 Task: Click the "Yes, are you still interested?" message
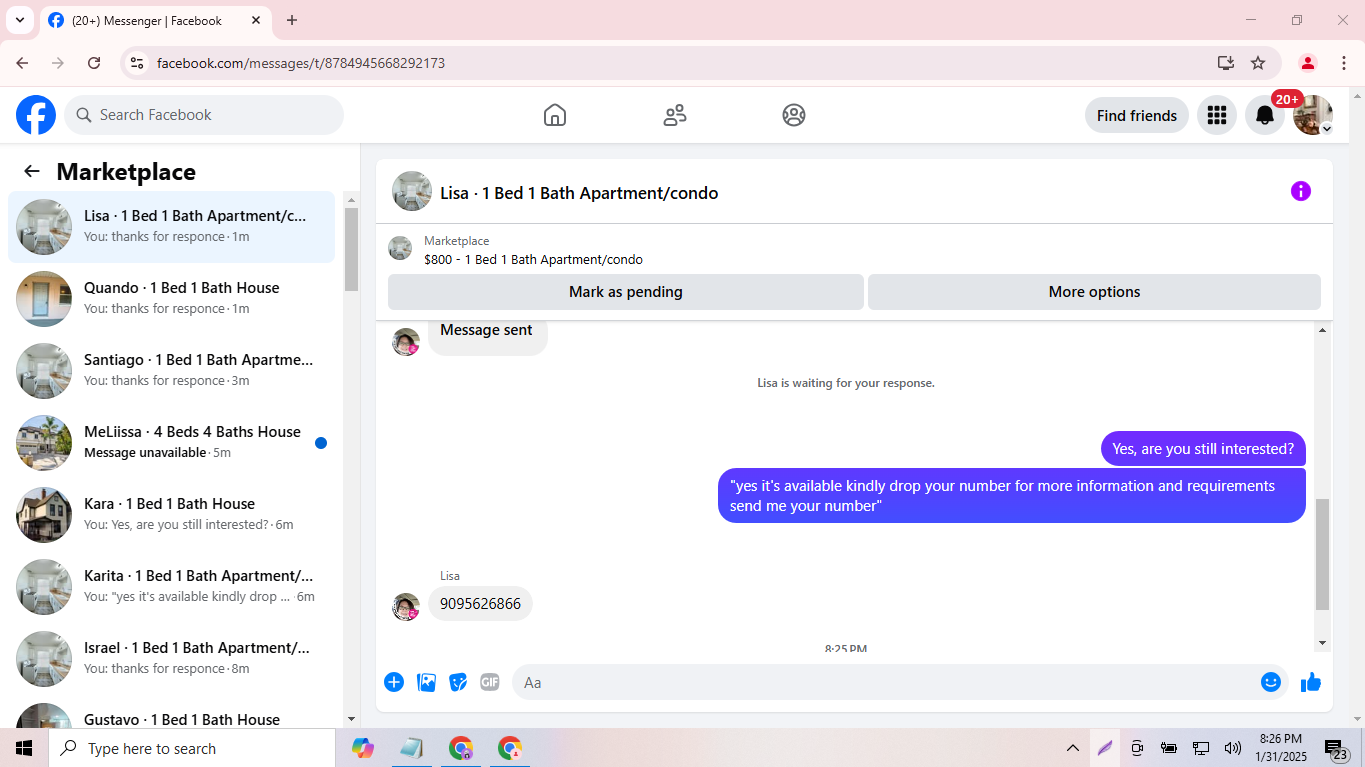[1203, 449]
